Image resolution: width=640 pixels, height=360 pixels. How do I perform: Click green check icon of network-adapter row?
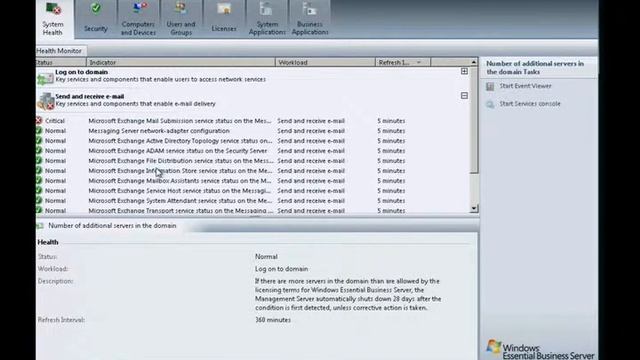pyautogui.click(x=39, y=131)
